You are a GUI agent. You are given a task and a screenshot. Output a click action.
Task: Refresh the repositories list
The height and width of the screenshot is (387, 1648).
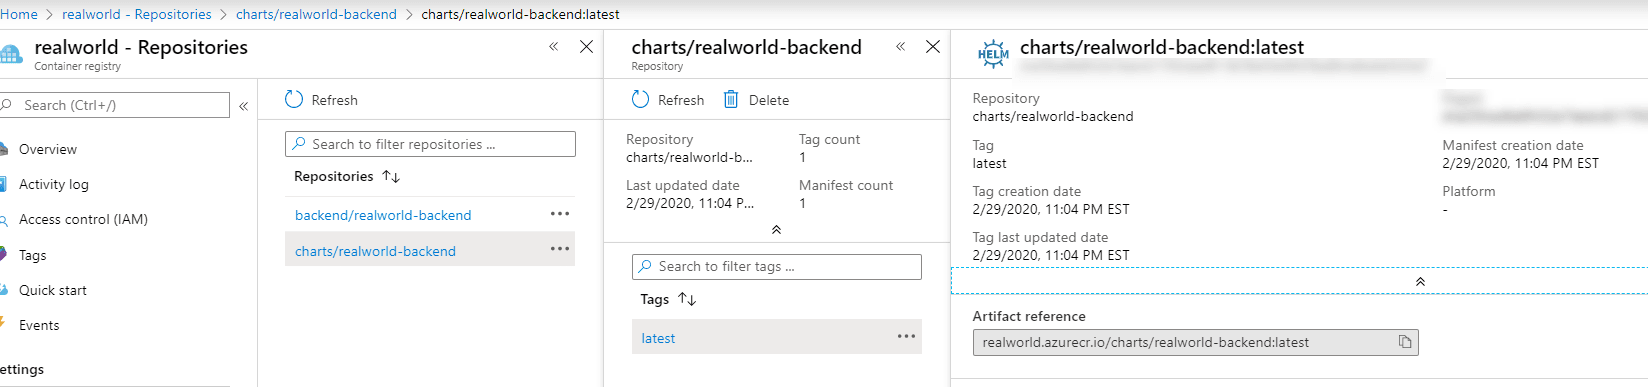coord(321,100)
